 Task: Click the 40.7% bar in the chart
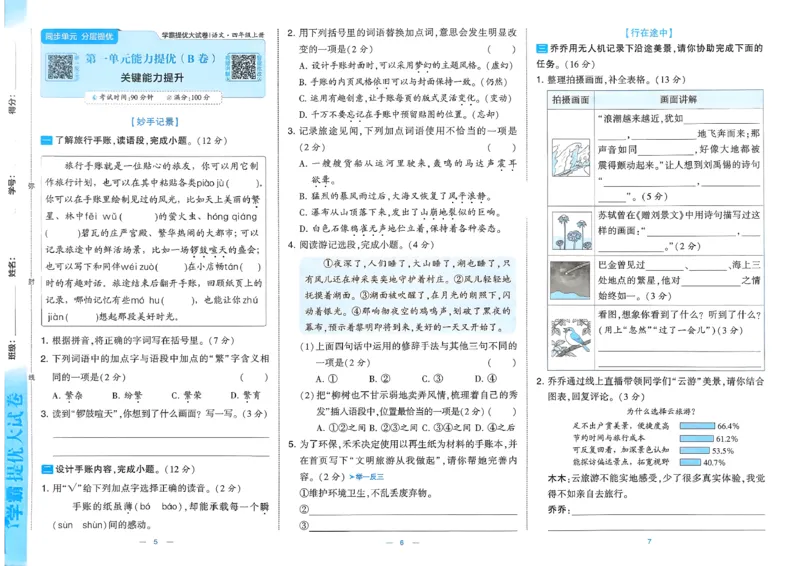pyautogui.click(x=690, y=462)
